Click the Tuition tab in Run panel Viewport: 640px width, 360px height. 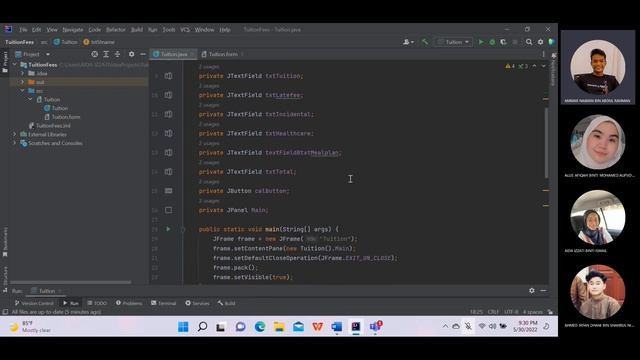[46, 291]
